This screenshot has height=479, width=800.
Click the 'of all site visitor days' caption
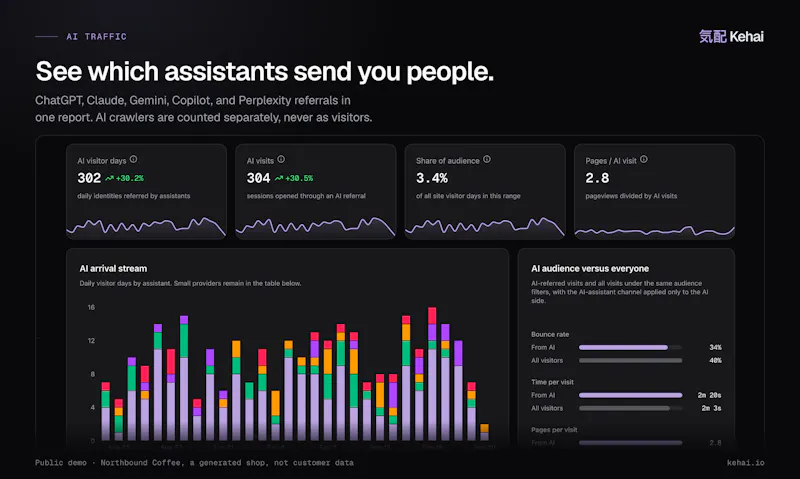tap(468, 196)
